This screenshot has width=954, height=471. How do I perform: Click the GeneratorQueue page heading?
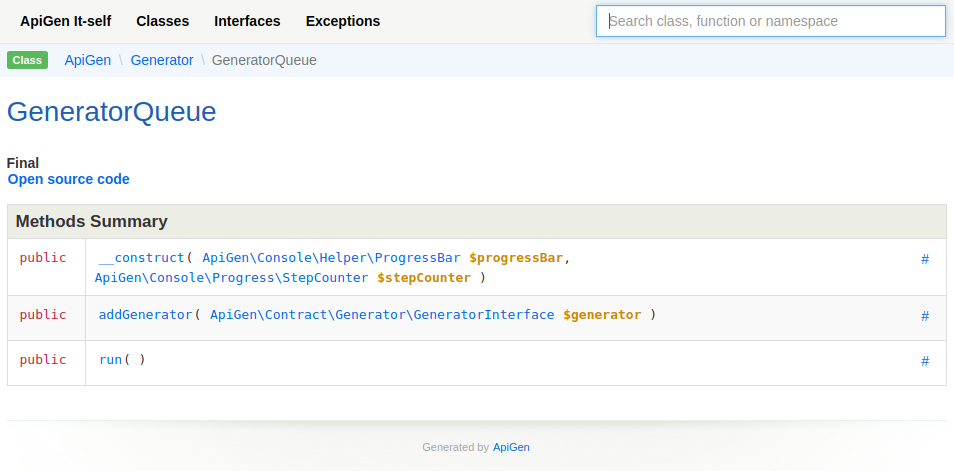point(111,112)
